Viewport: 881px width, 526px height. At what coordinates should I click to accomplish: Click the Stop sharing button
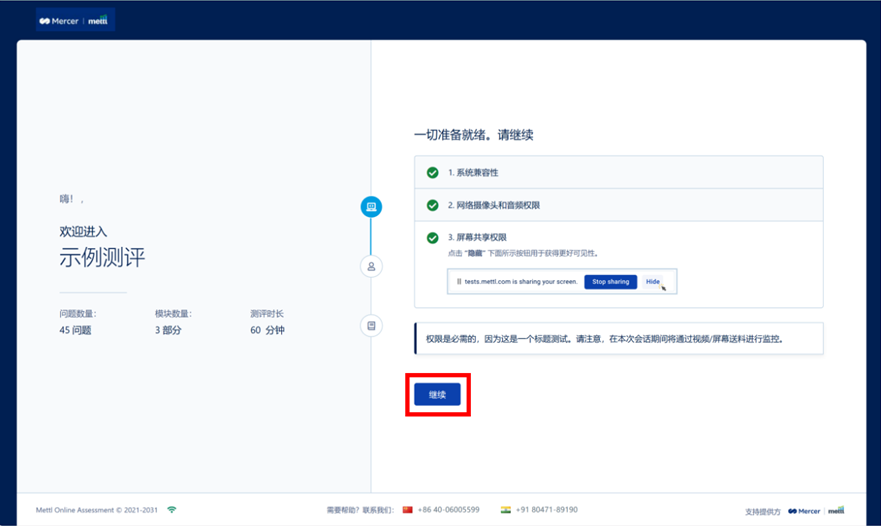(610, 282)
